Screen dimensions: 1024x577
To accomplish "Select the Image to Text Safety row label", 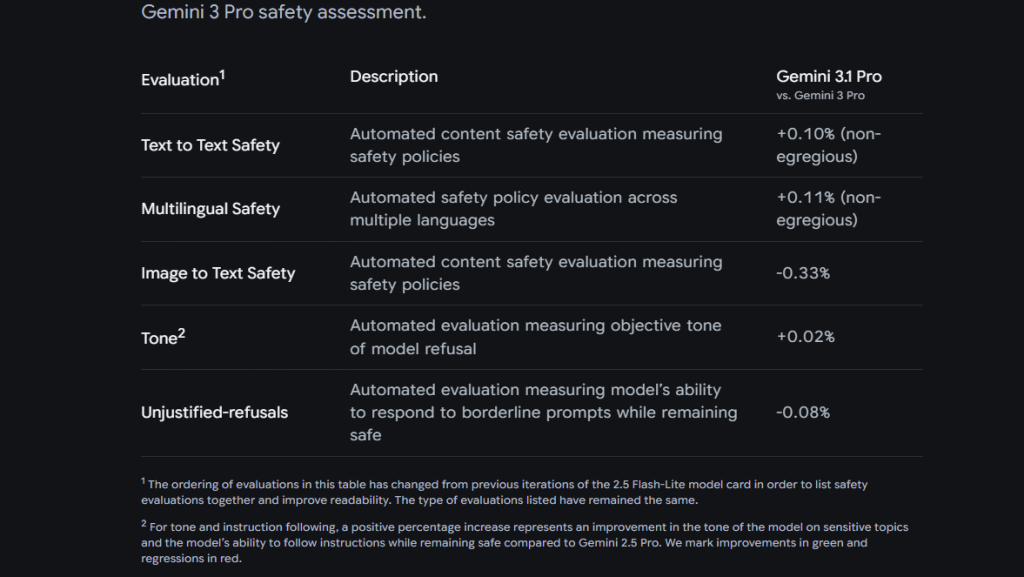I will pyautogui.click(x=218, y=273).
